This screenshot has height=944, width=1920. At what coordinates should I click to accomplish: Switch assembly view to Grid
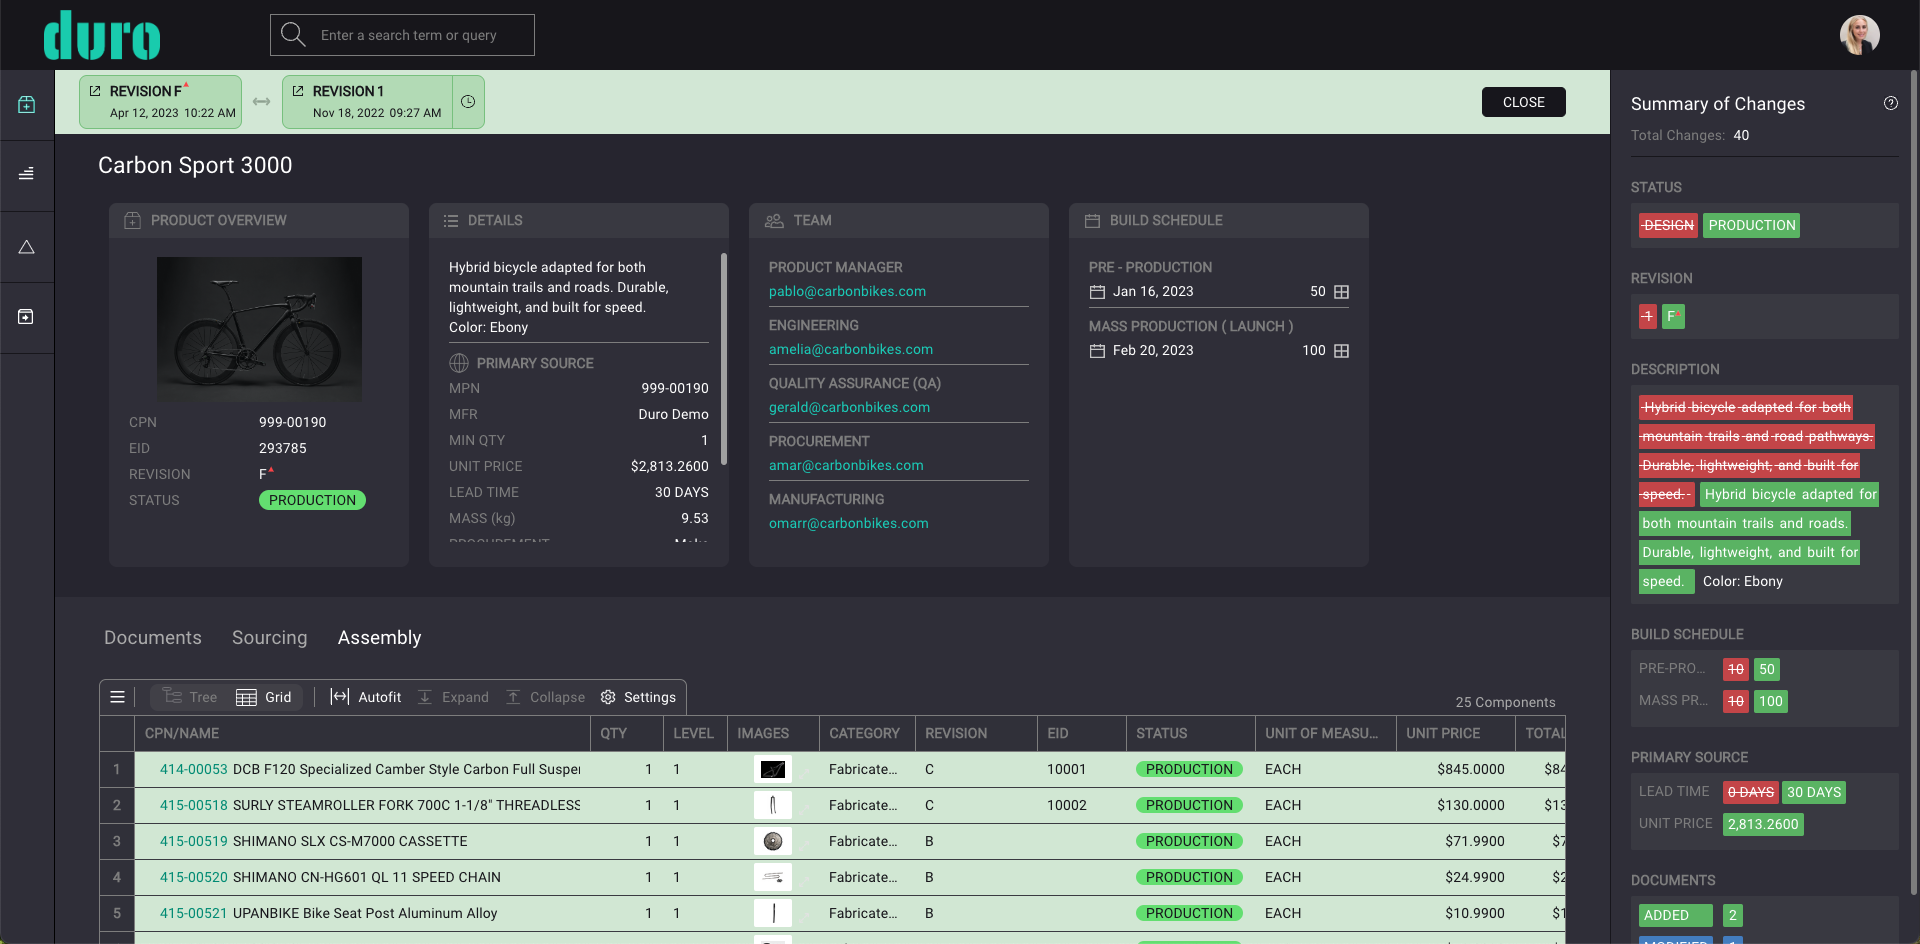(264, 697)
